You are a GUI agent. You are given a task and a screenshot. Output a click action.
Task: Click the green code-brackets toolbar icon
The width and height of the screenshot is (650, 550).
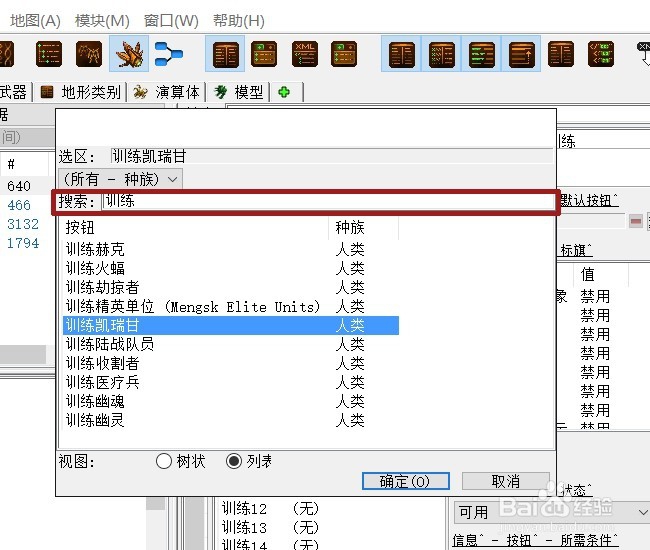tap(601, 54)
